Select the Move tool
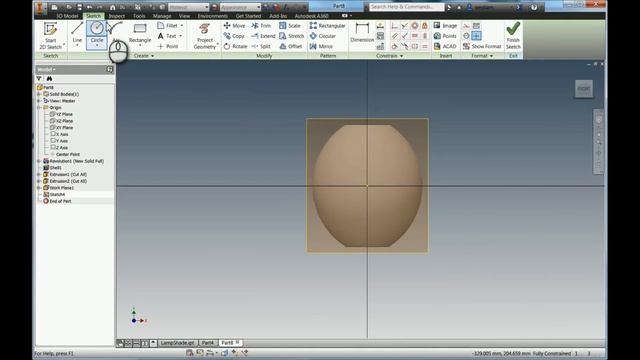640x360 pixels. (235, 25)
